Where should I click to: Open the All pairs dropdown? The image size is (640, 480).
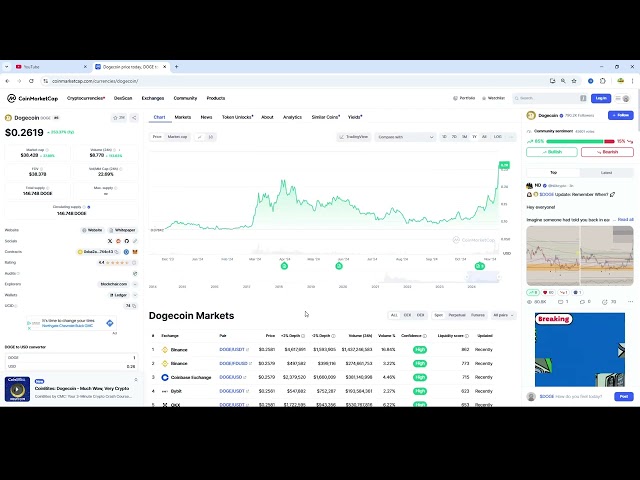tap(502, 315)
